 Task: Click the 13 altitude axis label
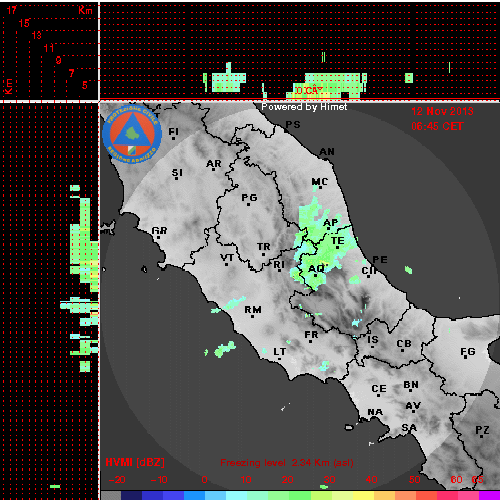click(37, 35)
